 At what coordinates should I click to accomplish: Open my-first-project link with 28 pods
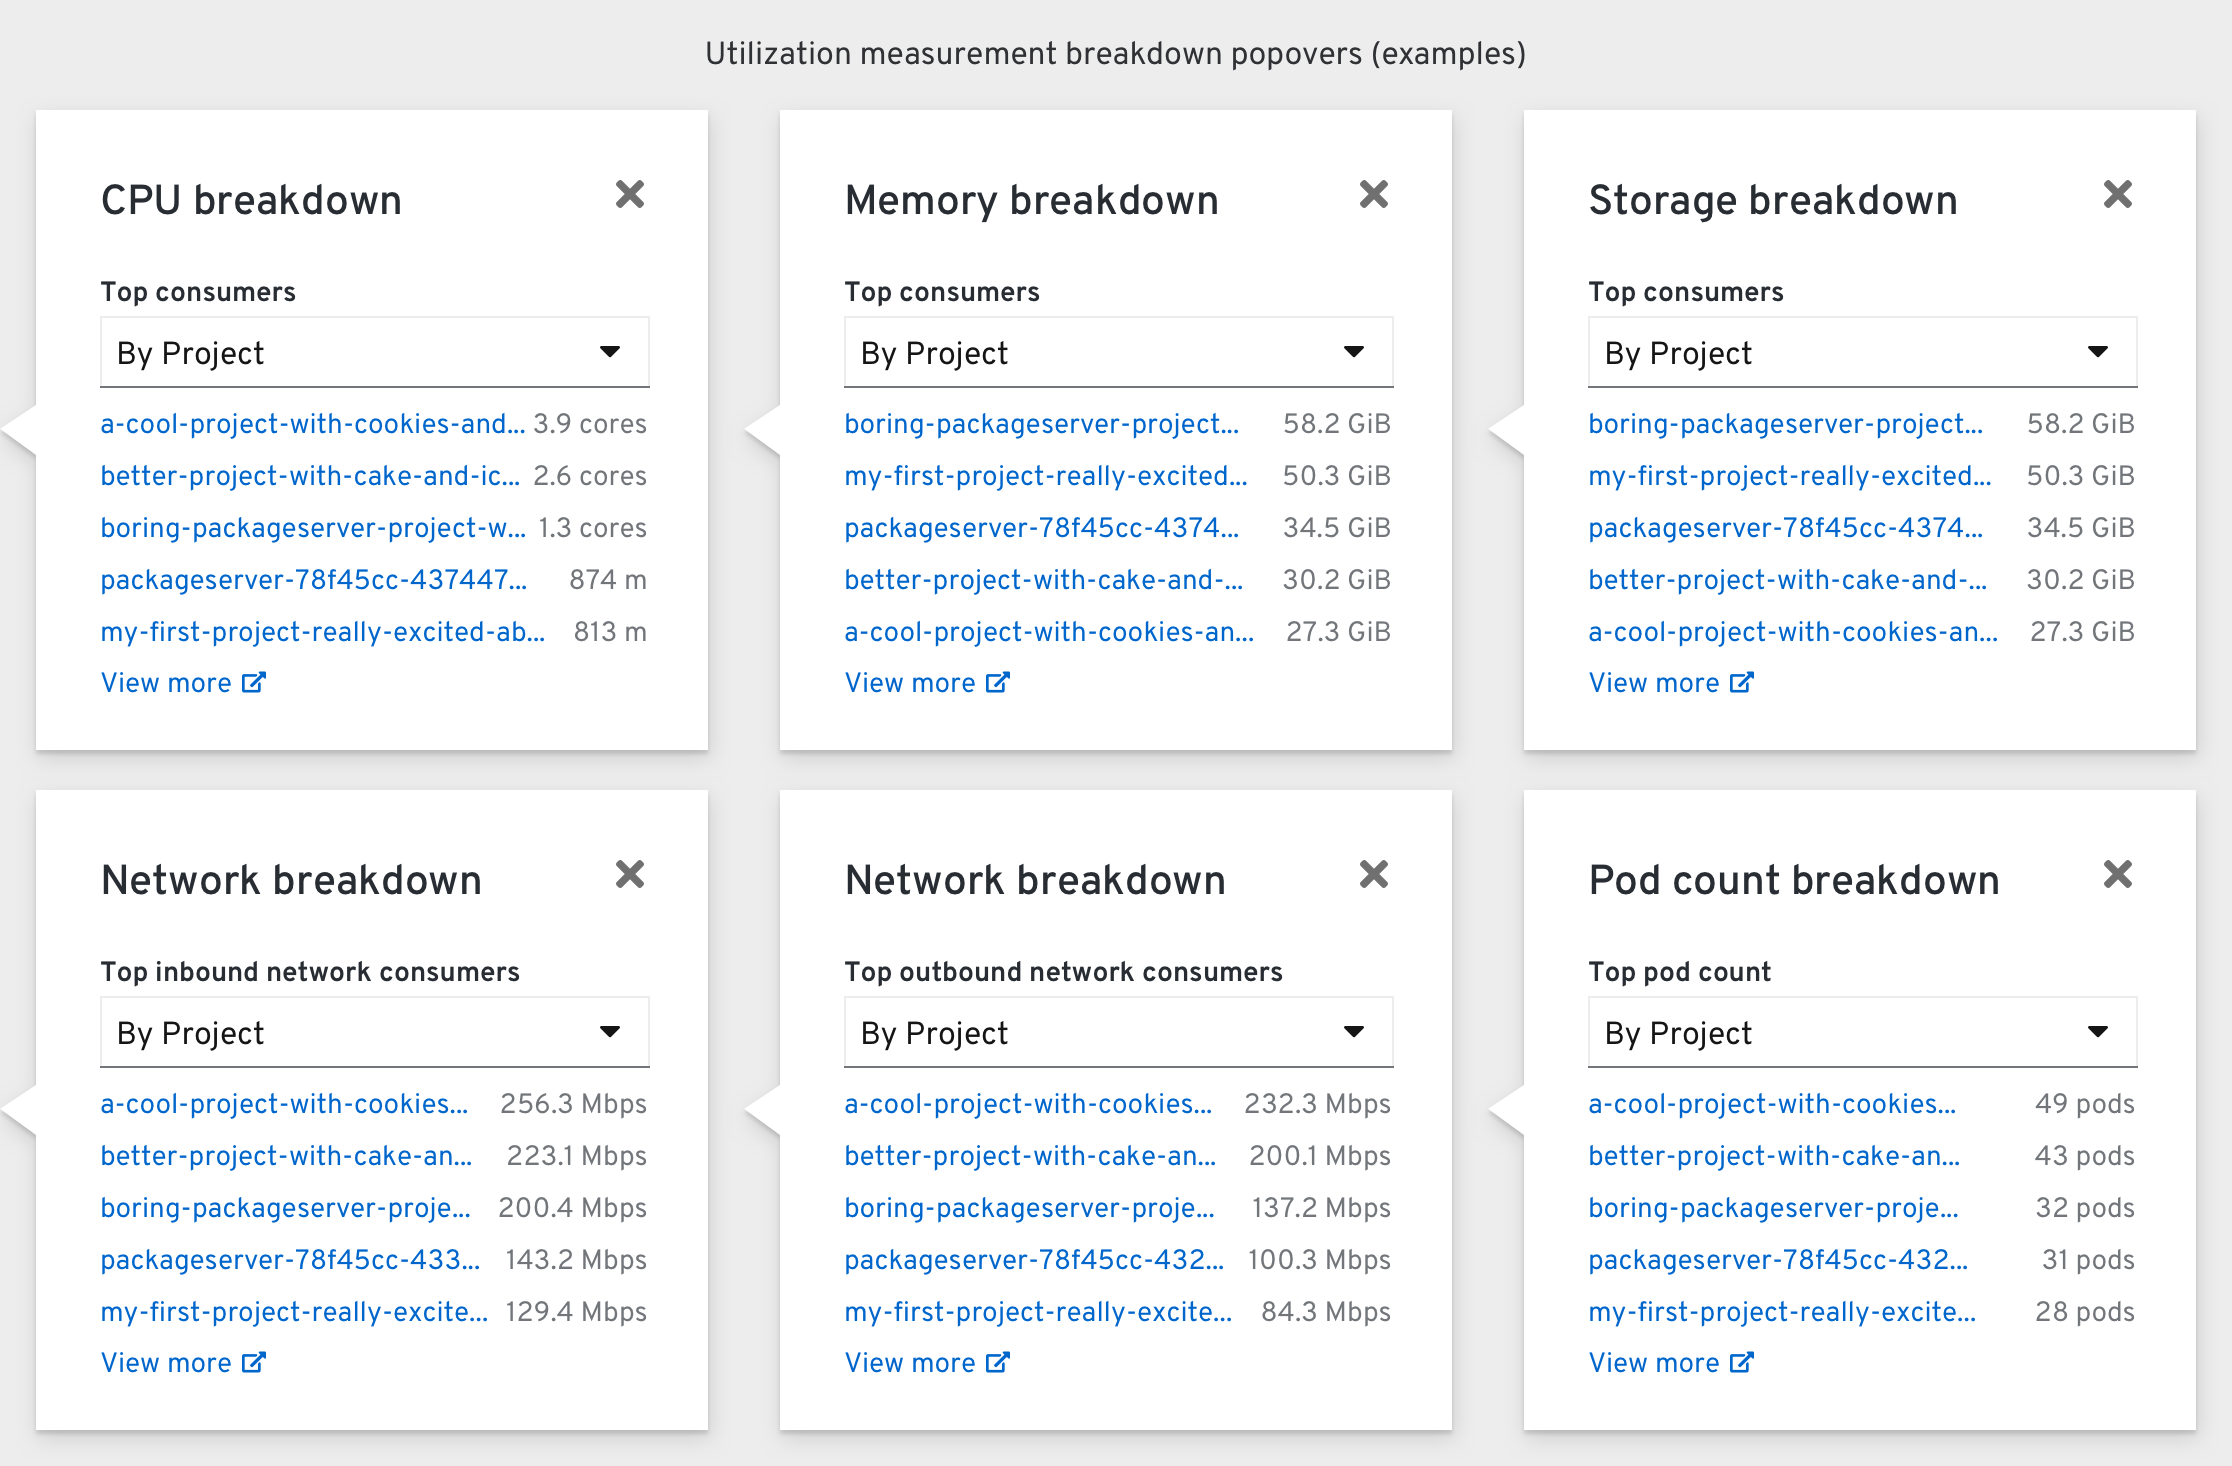coord(1782,1312)
